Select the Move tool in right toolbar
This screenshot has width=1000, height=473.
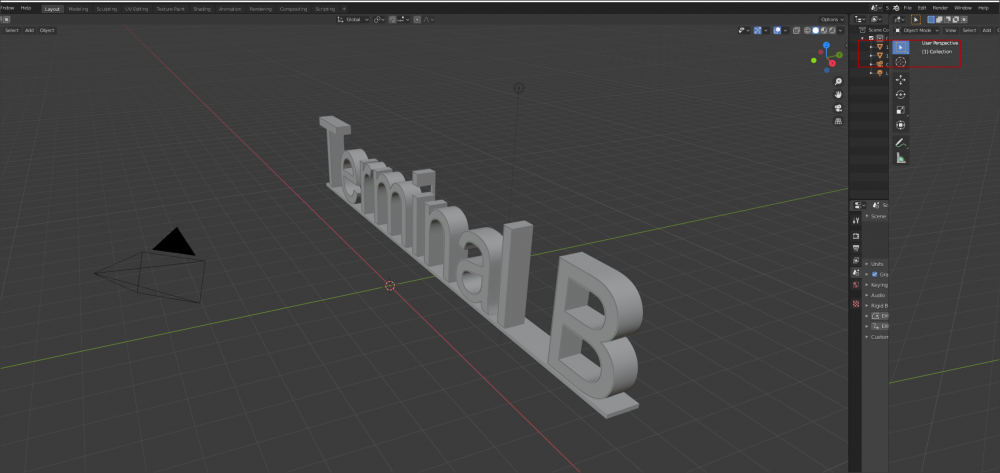tap(901, 78)
